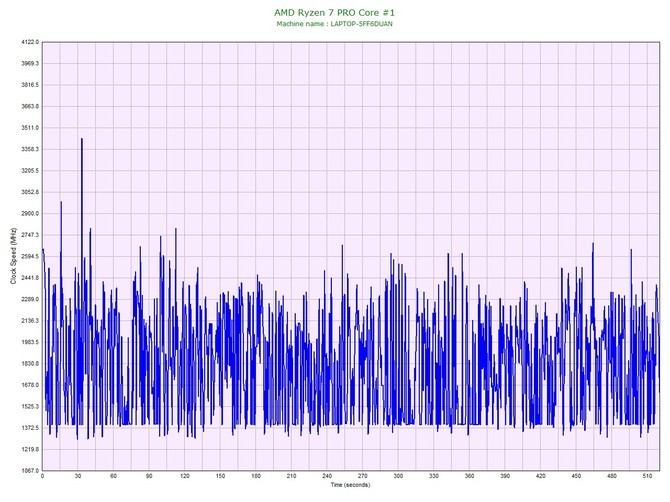The height and width of the screenshot is (502, 670).
Task: Click the y-axis value 2289.0
Action: (x=30, y=299)
